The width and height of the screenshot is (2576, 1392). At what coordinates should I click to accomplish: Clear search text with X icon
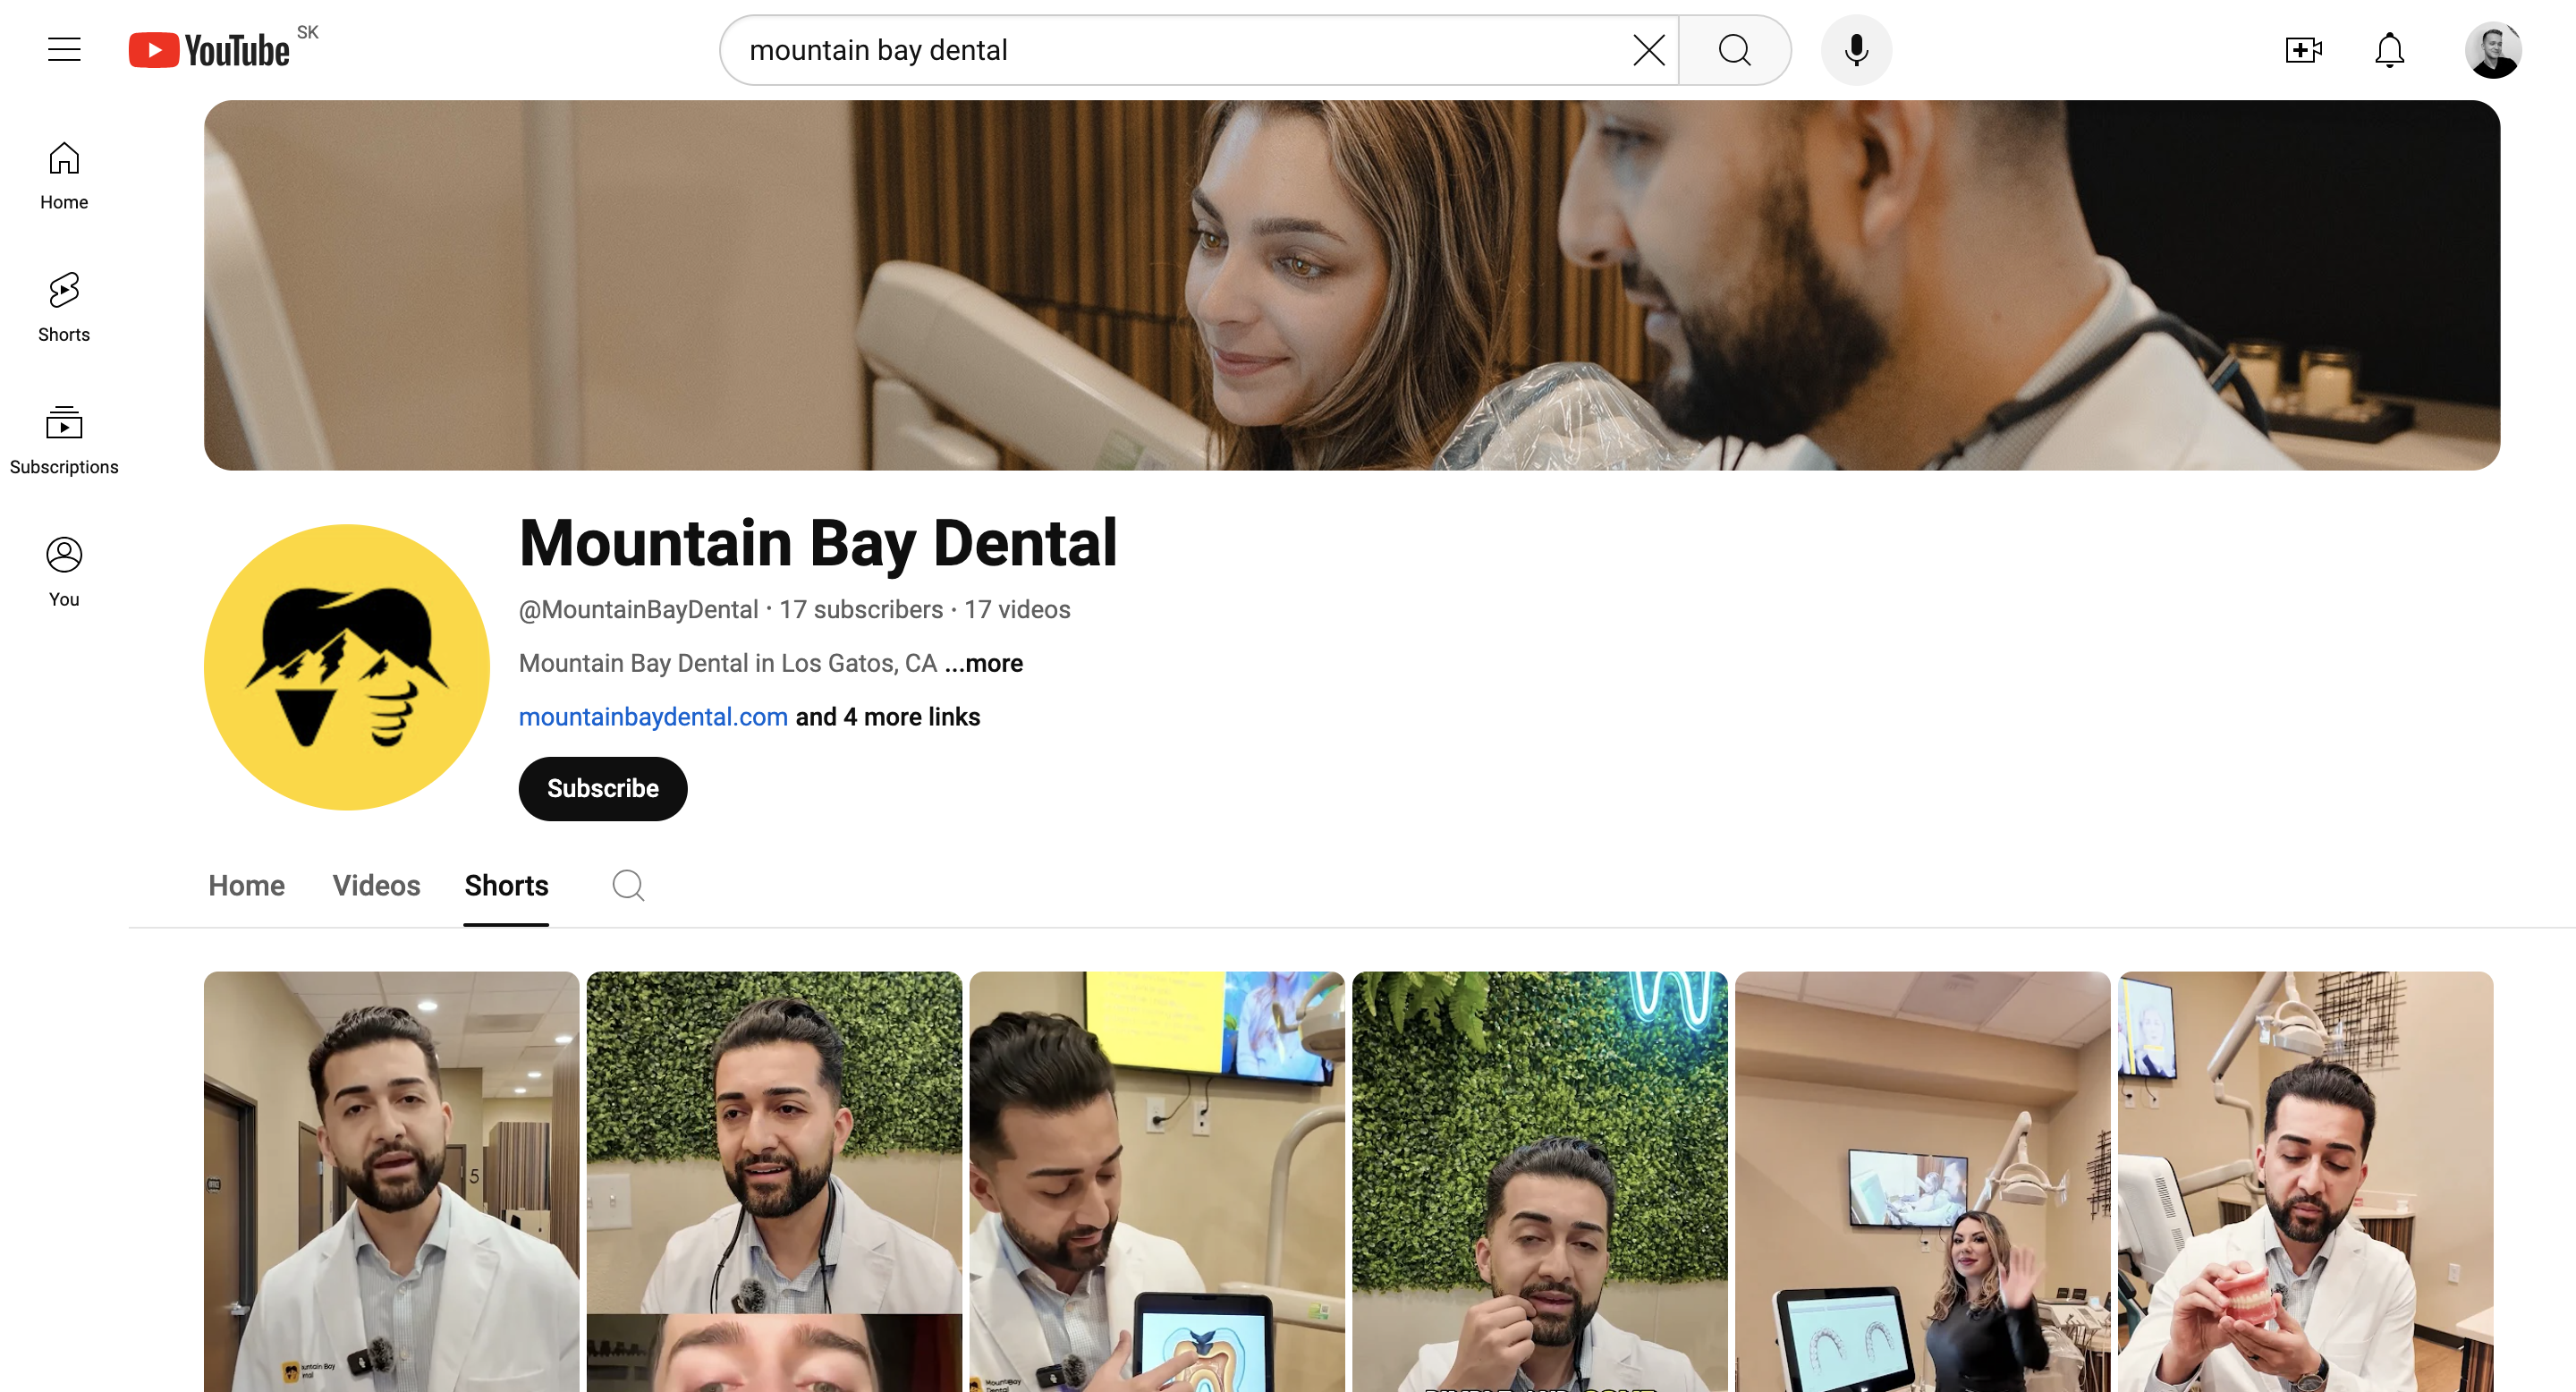pos(1648,49)
